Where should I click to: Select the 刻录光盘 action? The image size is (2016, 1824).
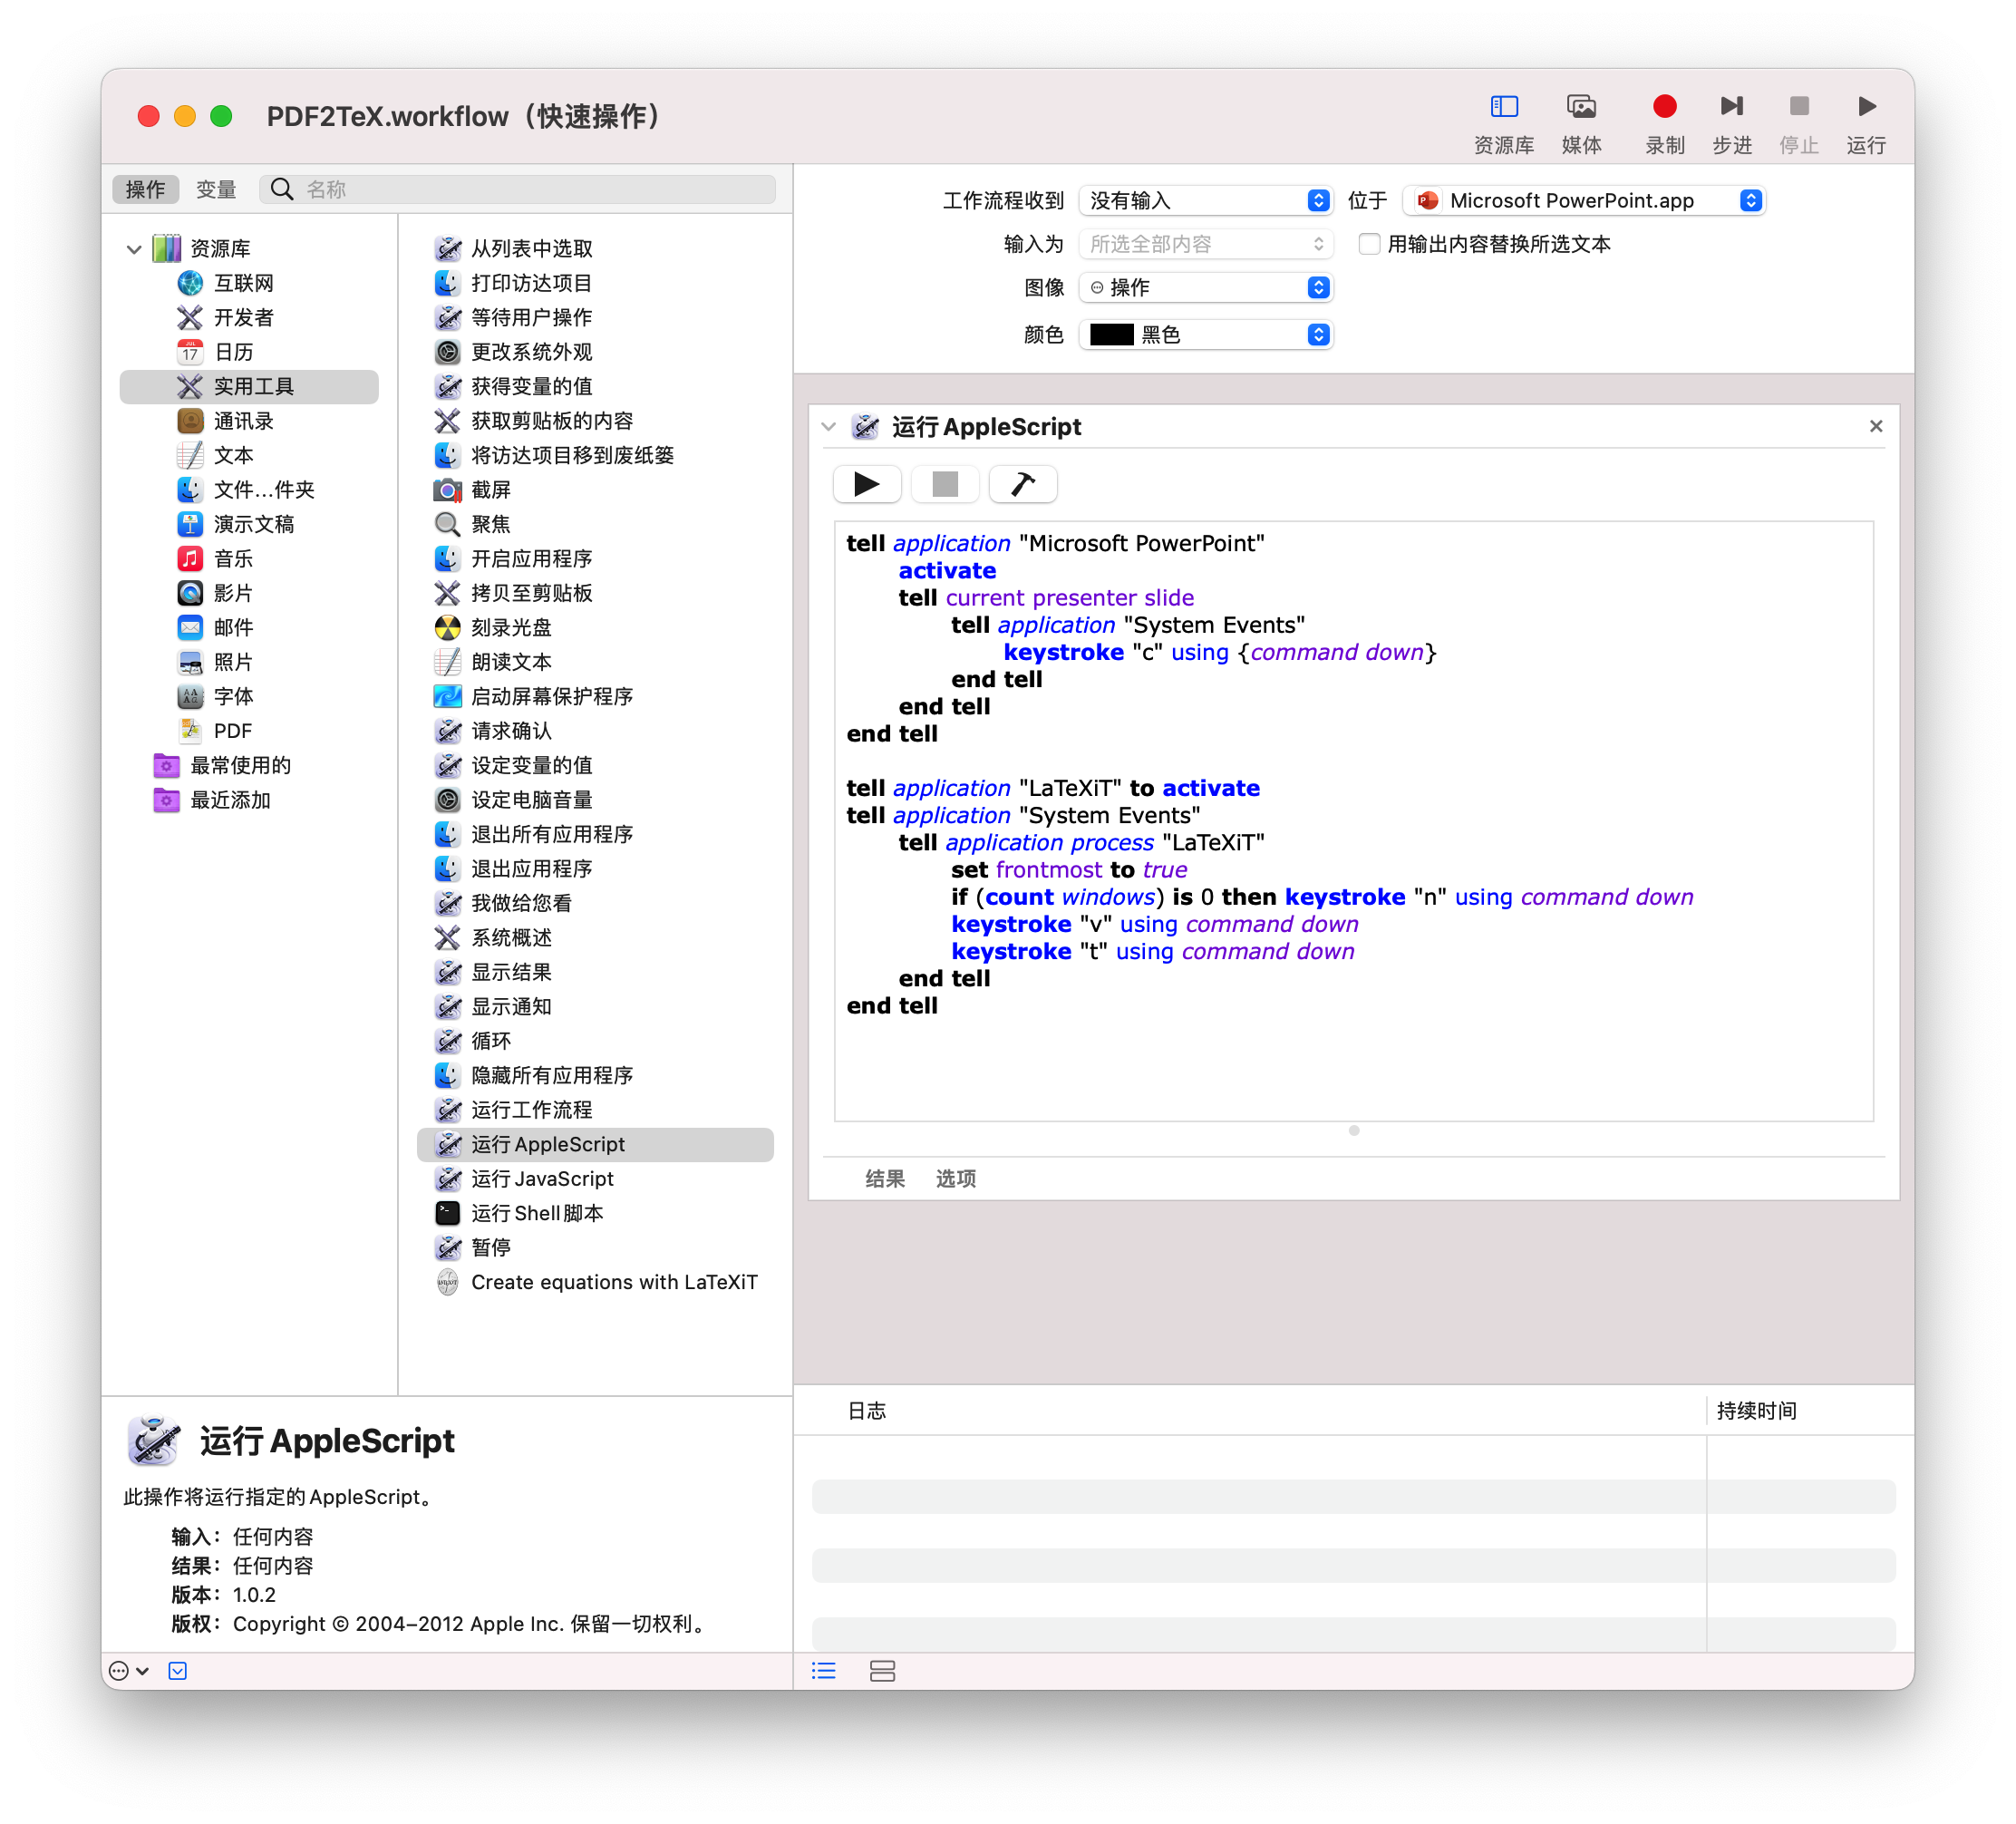coord(595,628)
